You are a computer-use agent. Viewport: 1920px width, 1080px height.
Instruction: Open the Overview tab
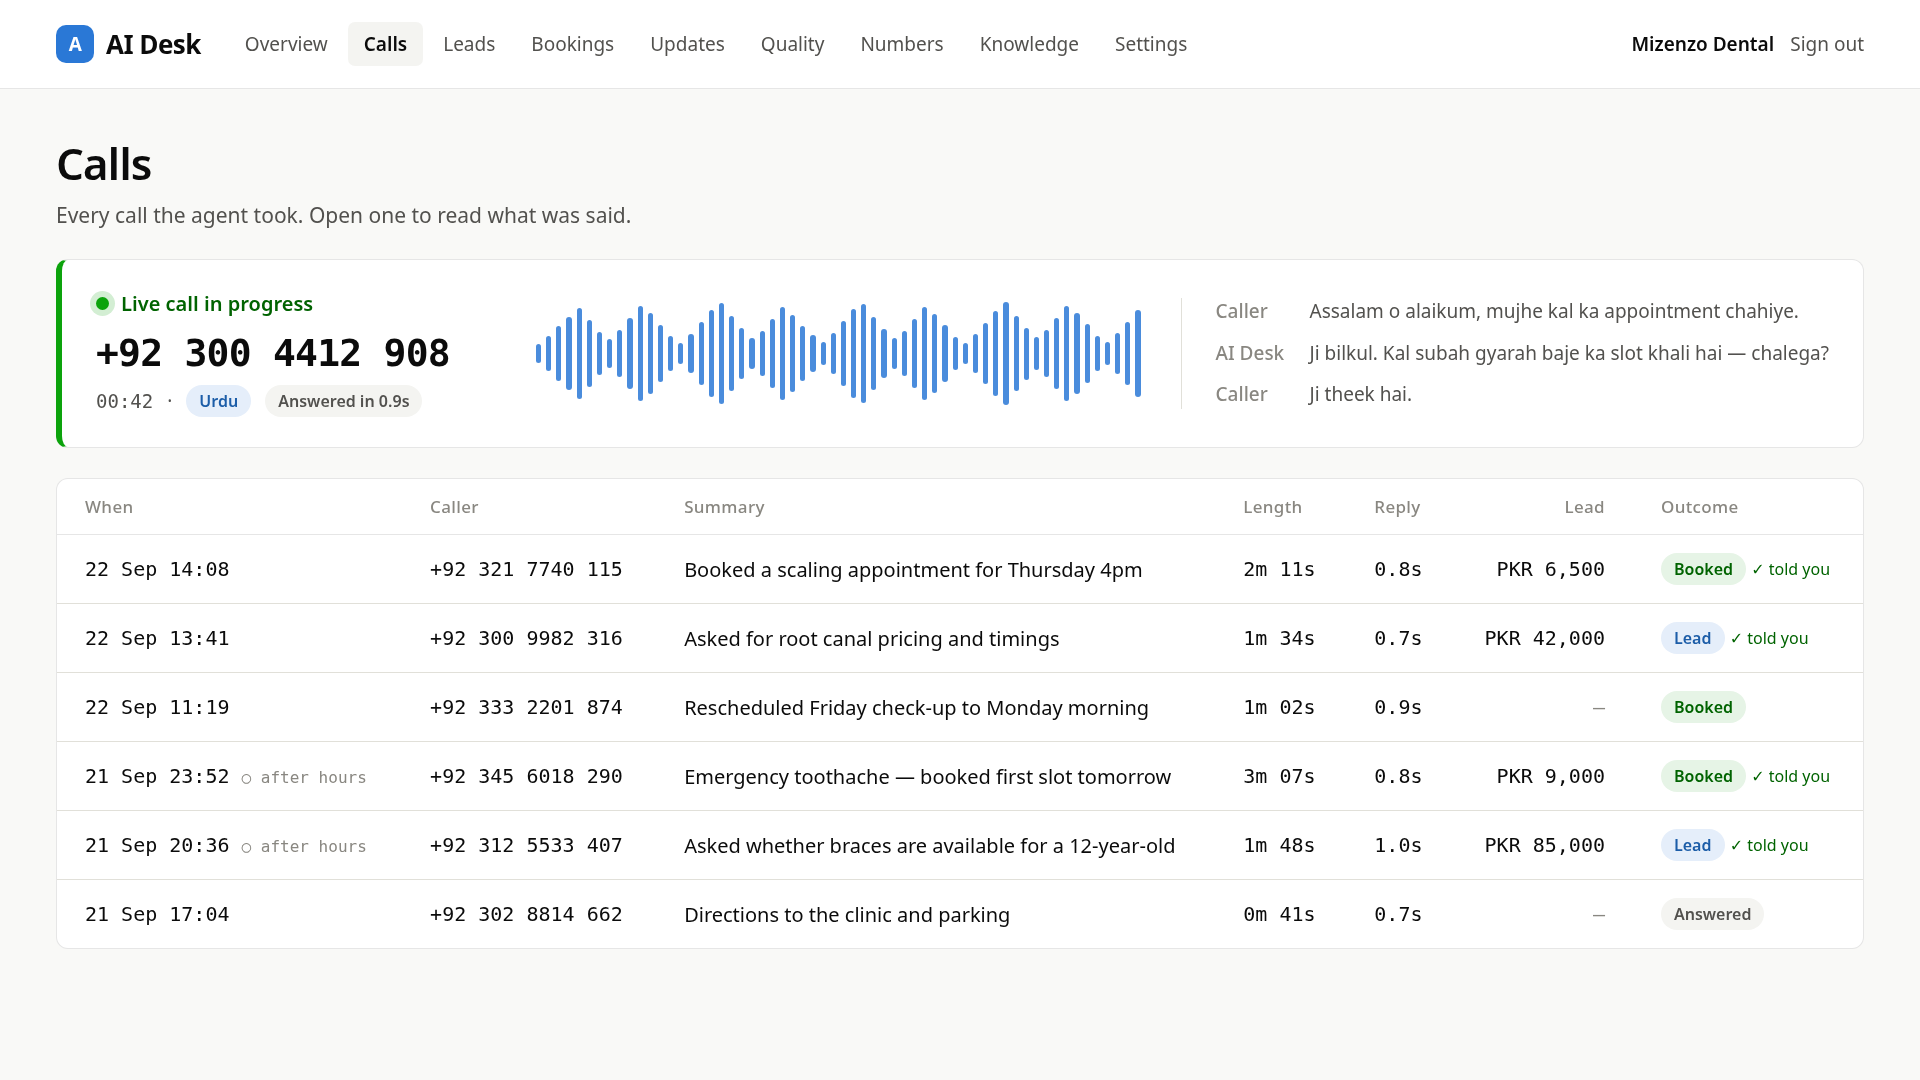(x=286, y=44)
